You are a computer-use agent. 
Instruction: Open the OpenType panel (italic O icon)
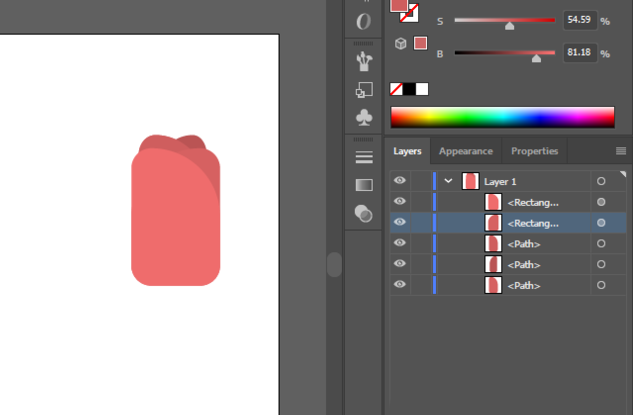363,21
